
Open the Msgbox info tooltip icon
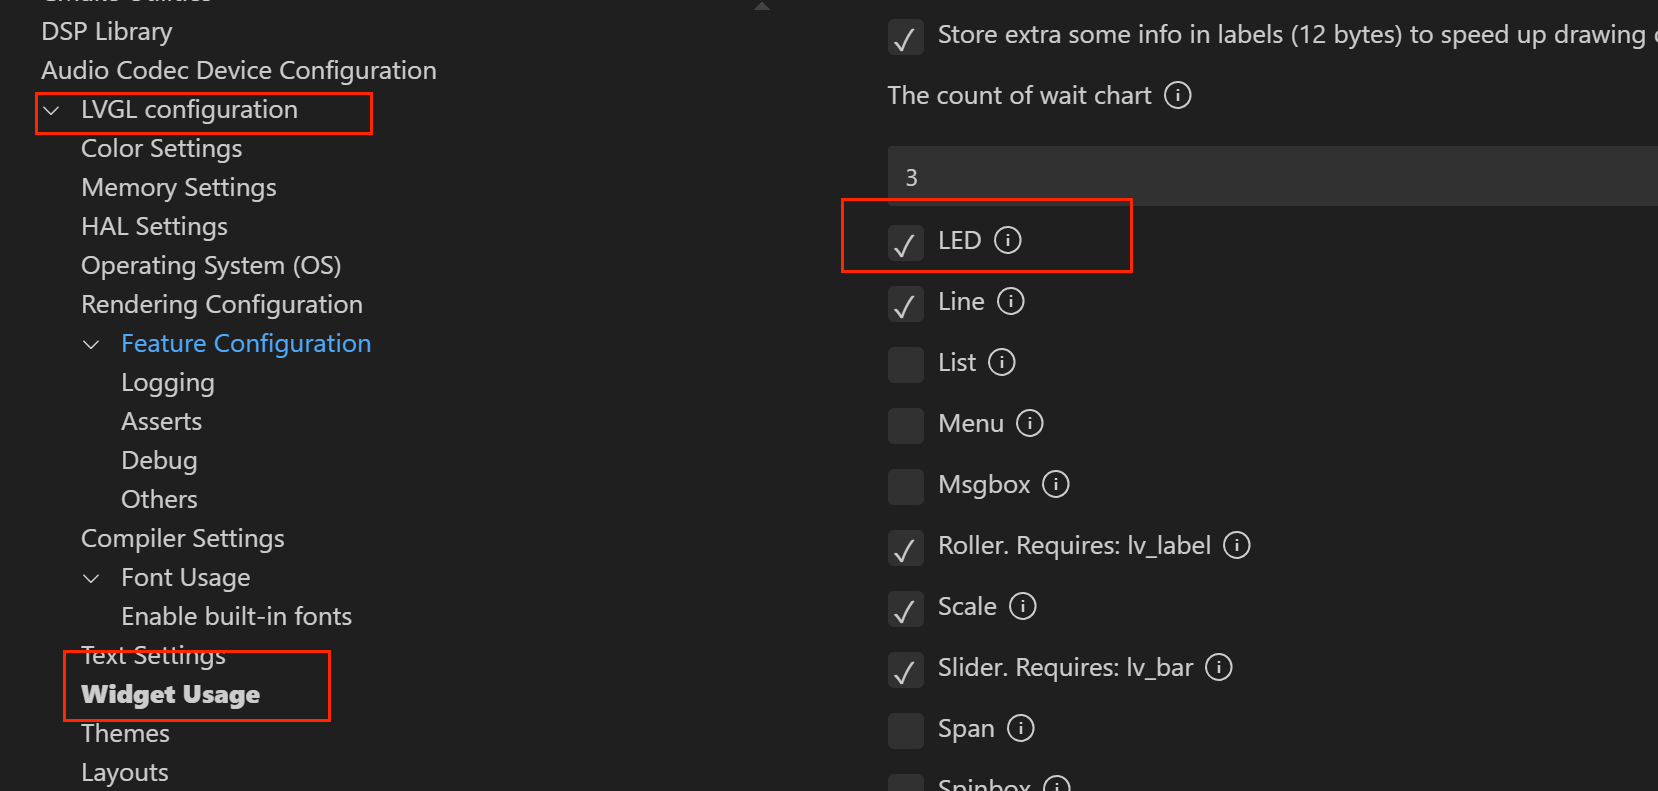point(1056,484)
